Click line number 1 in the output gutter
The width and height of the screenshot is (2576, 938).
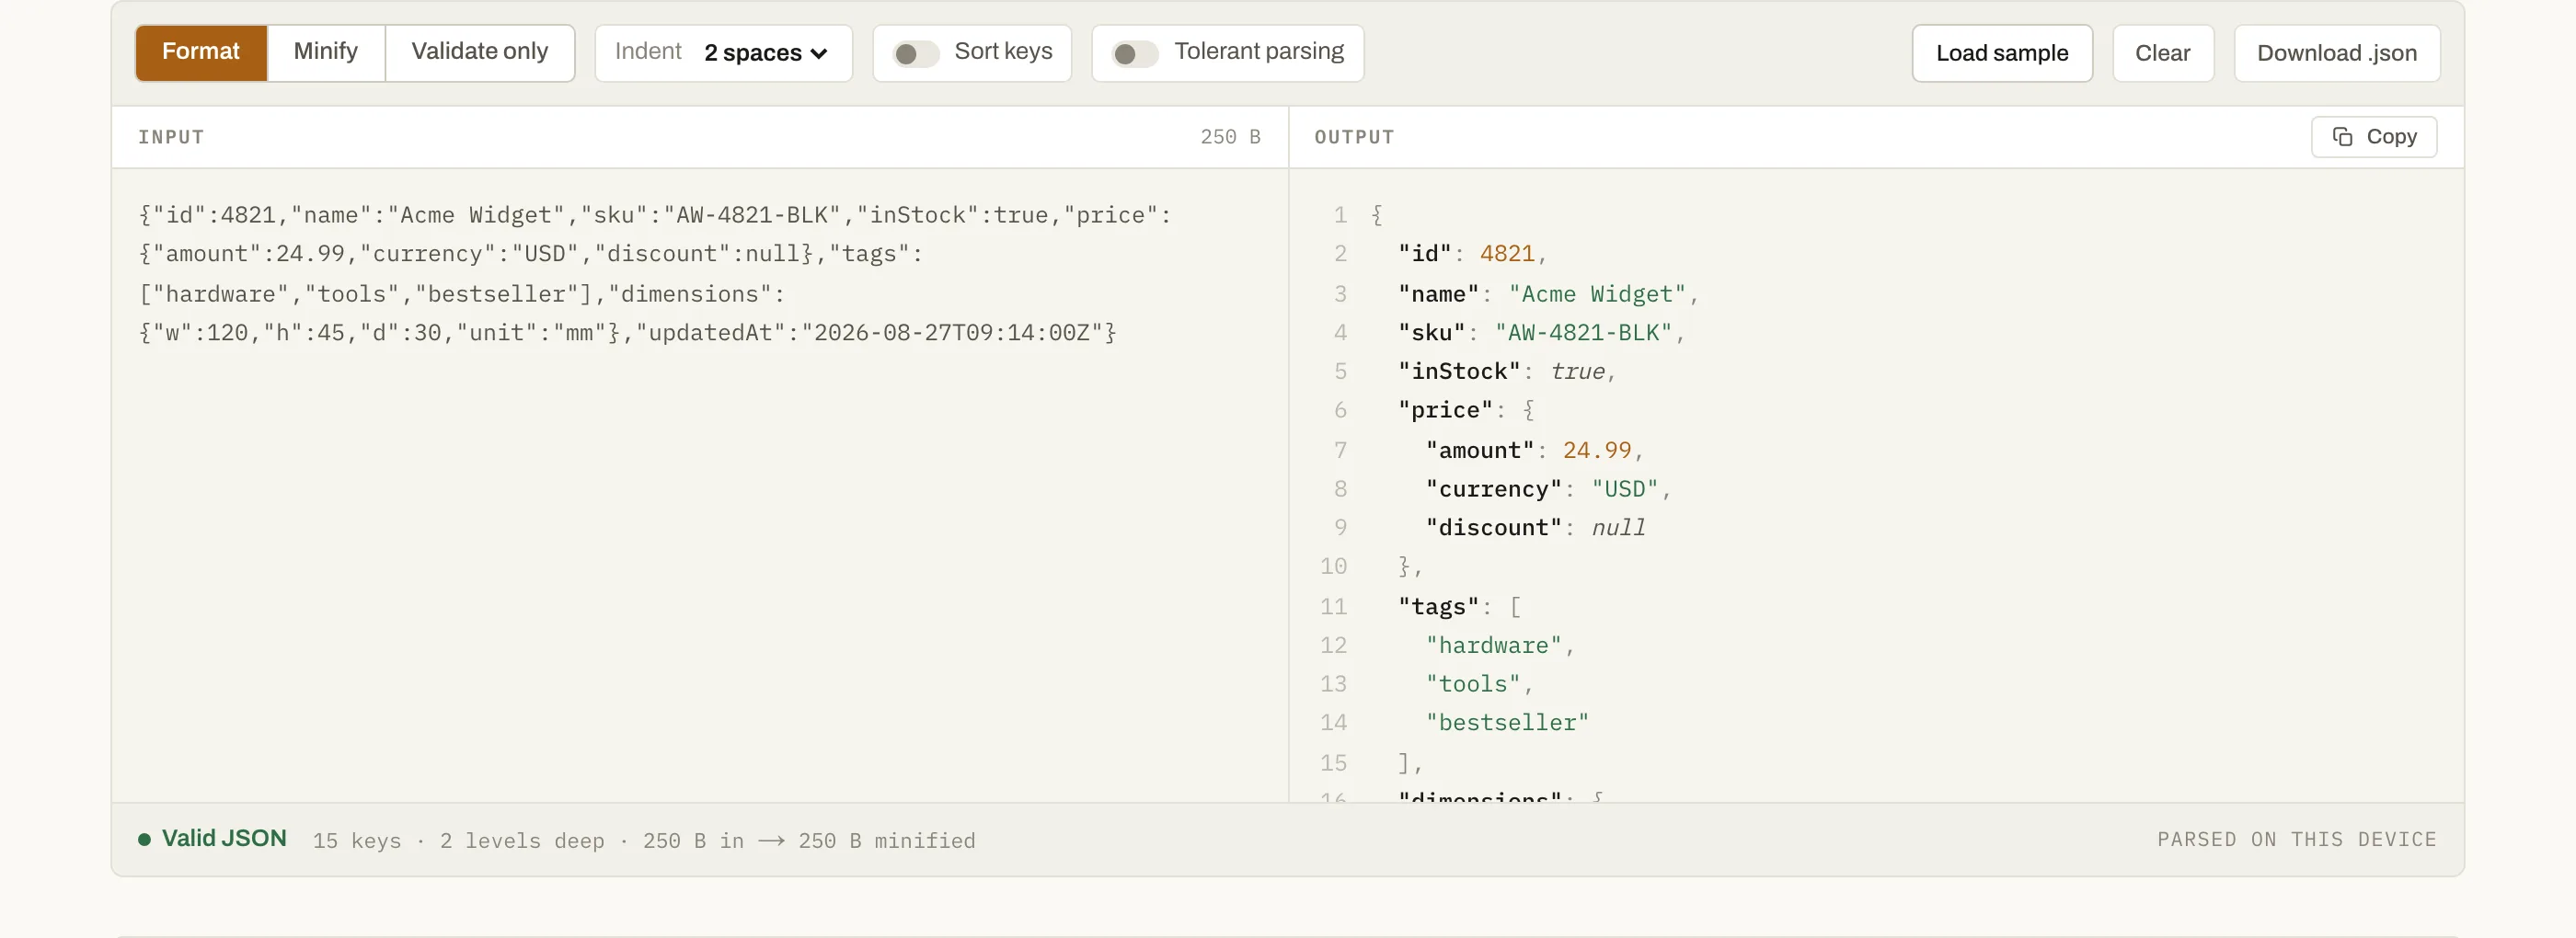click(x=1340, y=215)
